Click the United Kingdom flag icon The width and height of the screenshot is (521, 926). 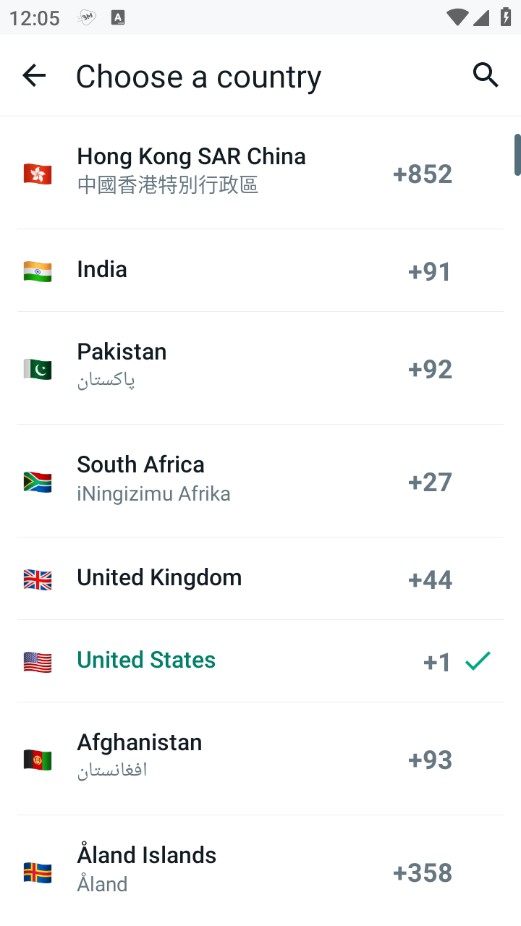coord(38,579)
